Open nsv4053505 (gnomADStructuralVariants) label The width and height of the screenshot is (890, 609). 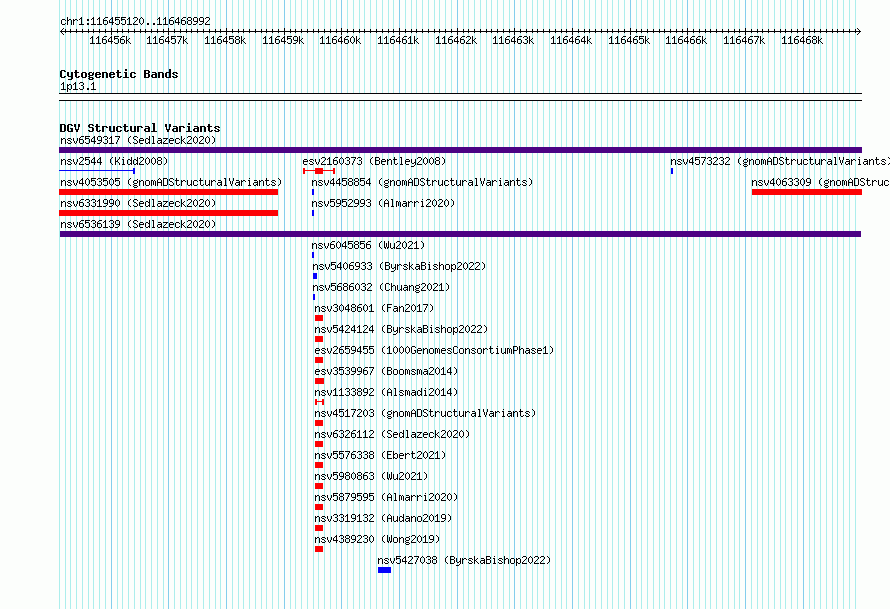171,182
